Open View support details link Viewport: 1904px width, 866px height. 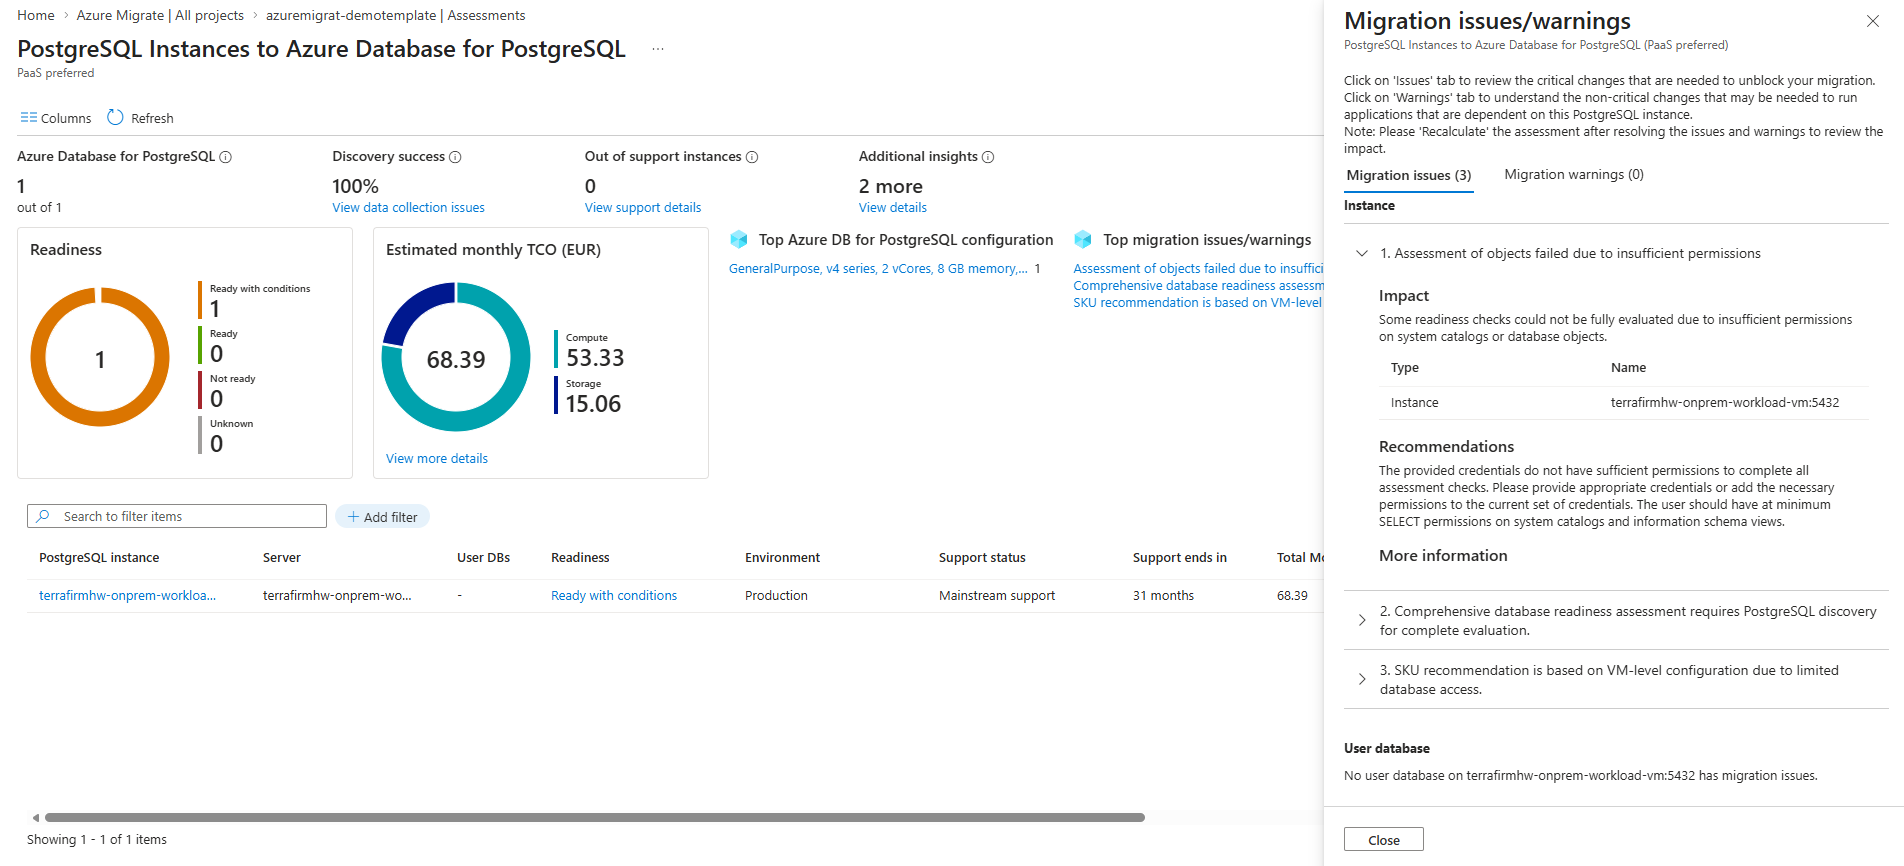pyautogui.click(x=643, y=208)
